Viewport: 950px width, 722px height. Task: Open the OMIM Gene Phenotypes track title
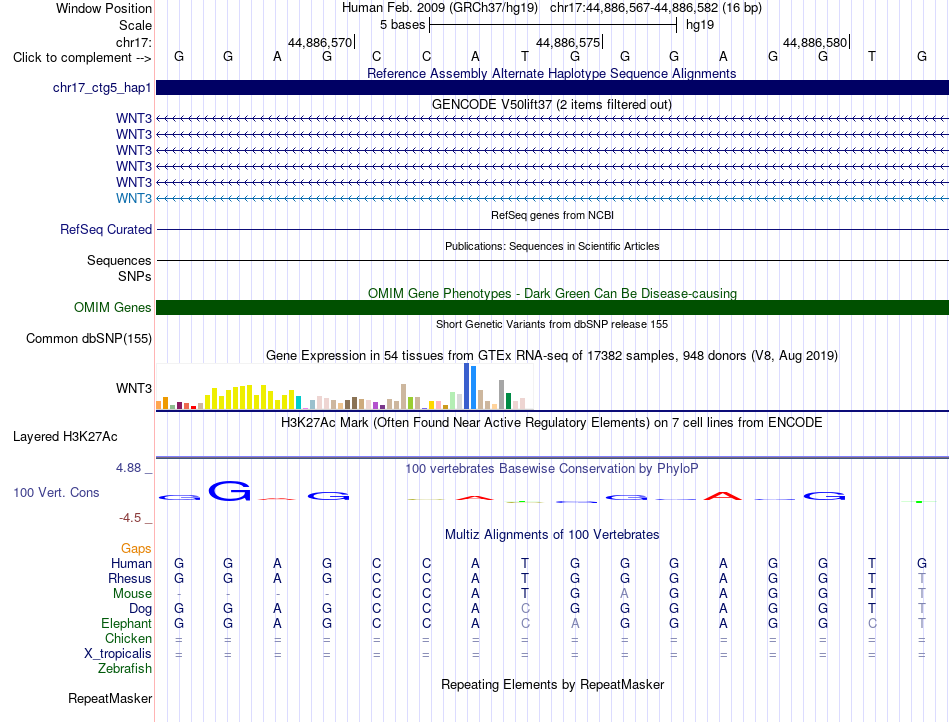click(552, 293)
